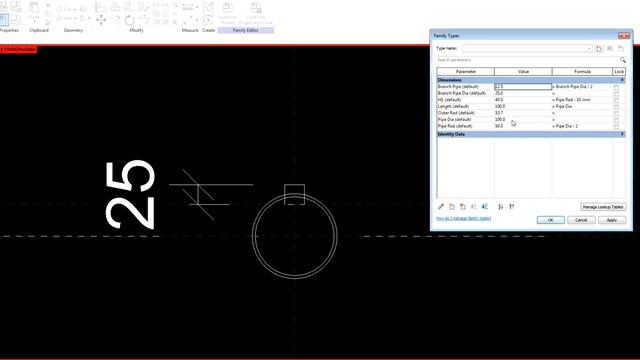This screenshot has height=360, width=640.
Task: Click the Pipe Rad value cell 50.0
Action: (x=523, y=127)
